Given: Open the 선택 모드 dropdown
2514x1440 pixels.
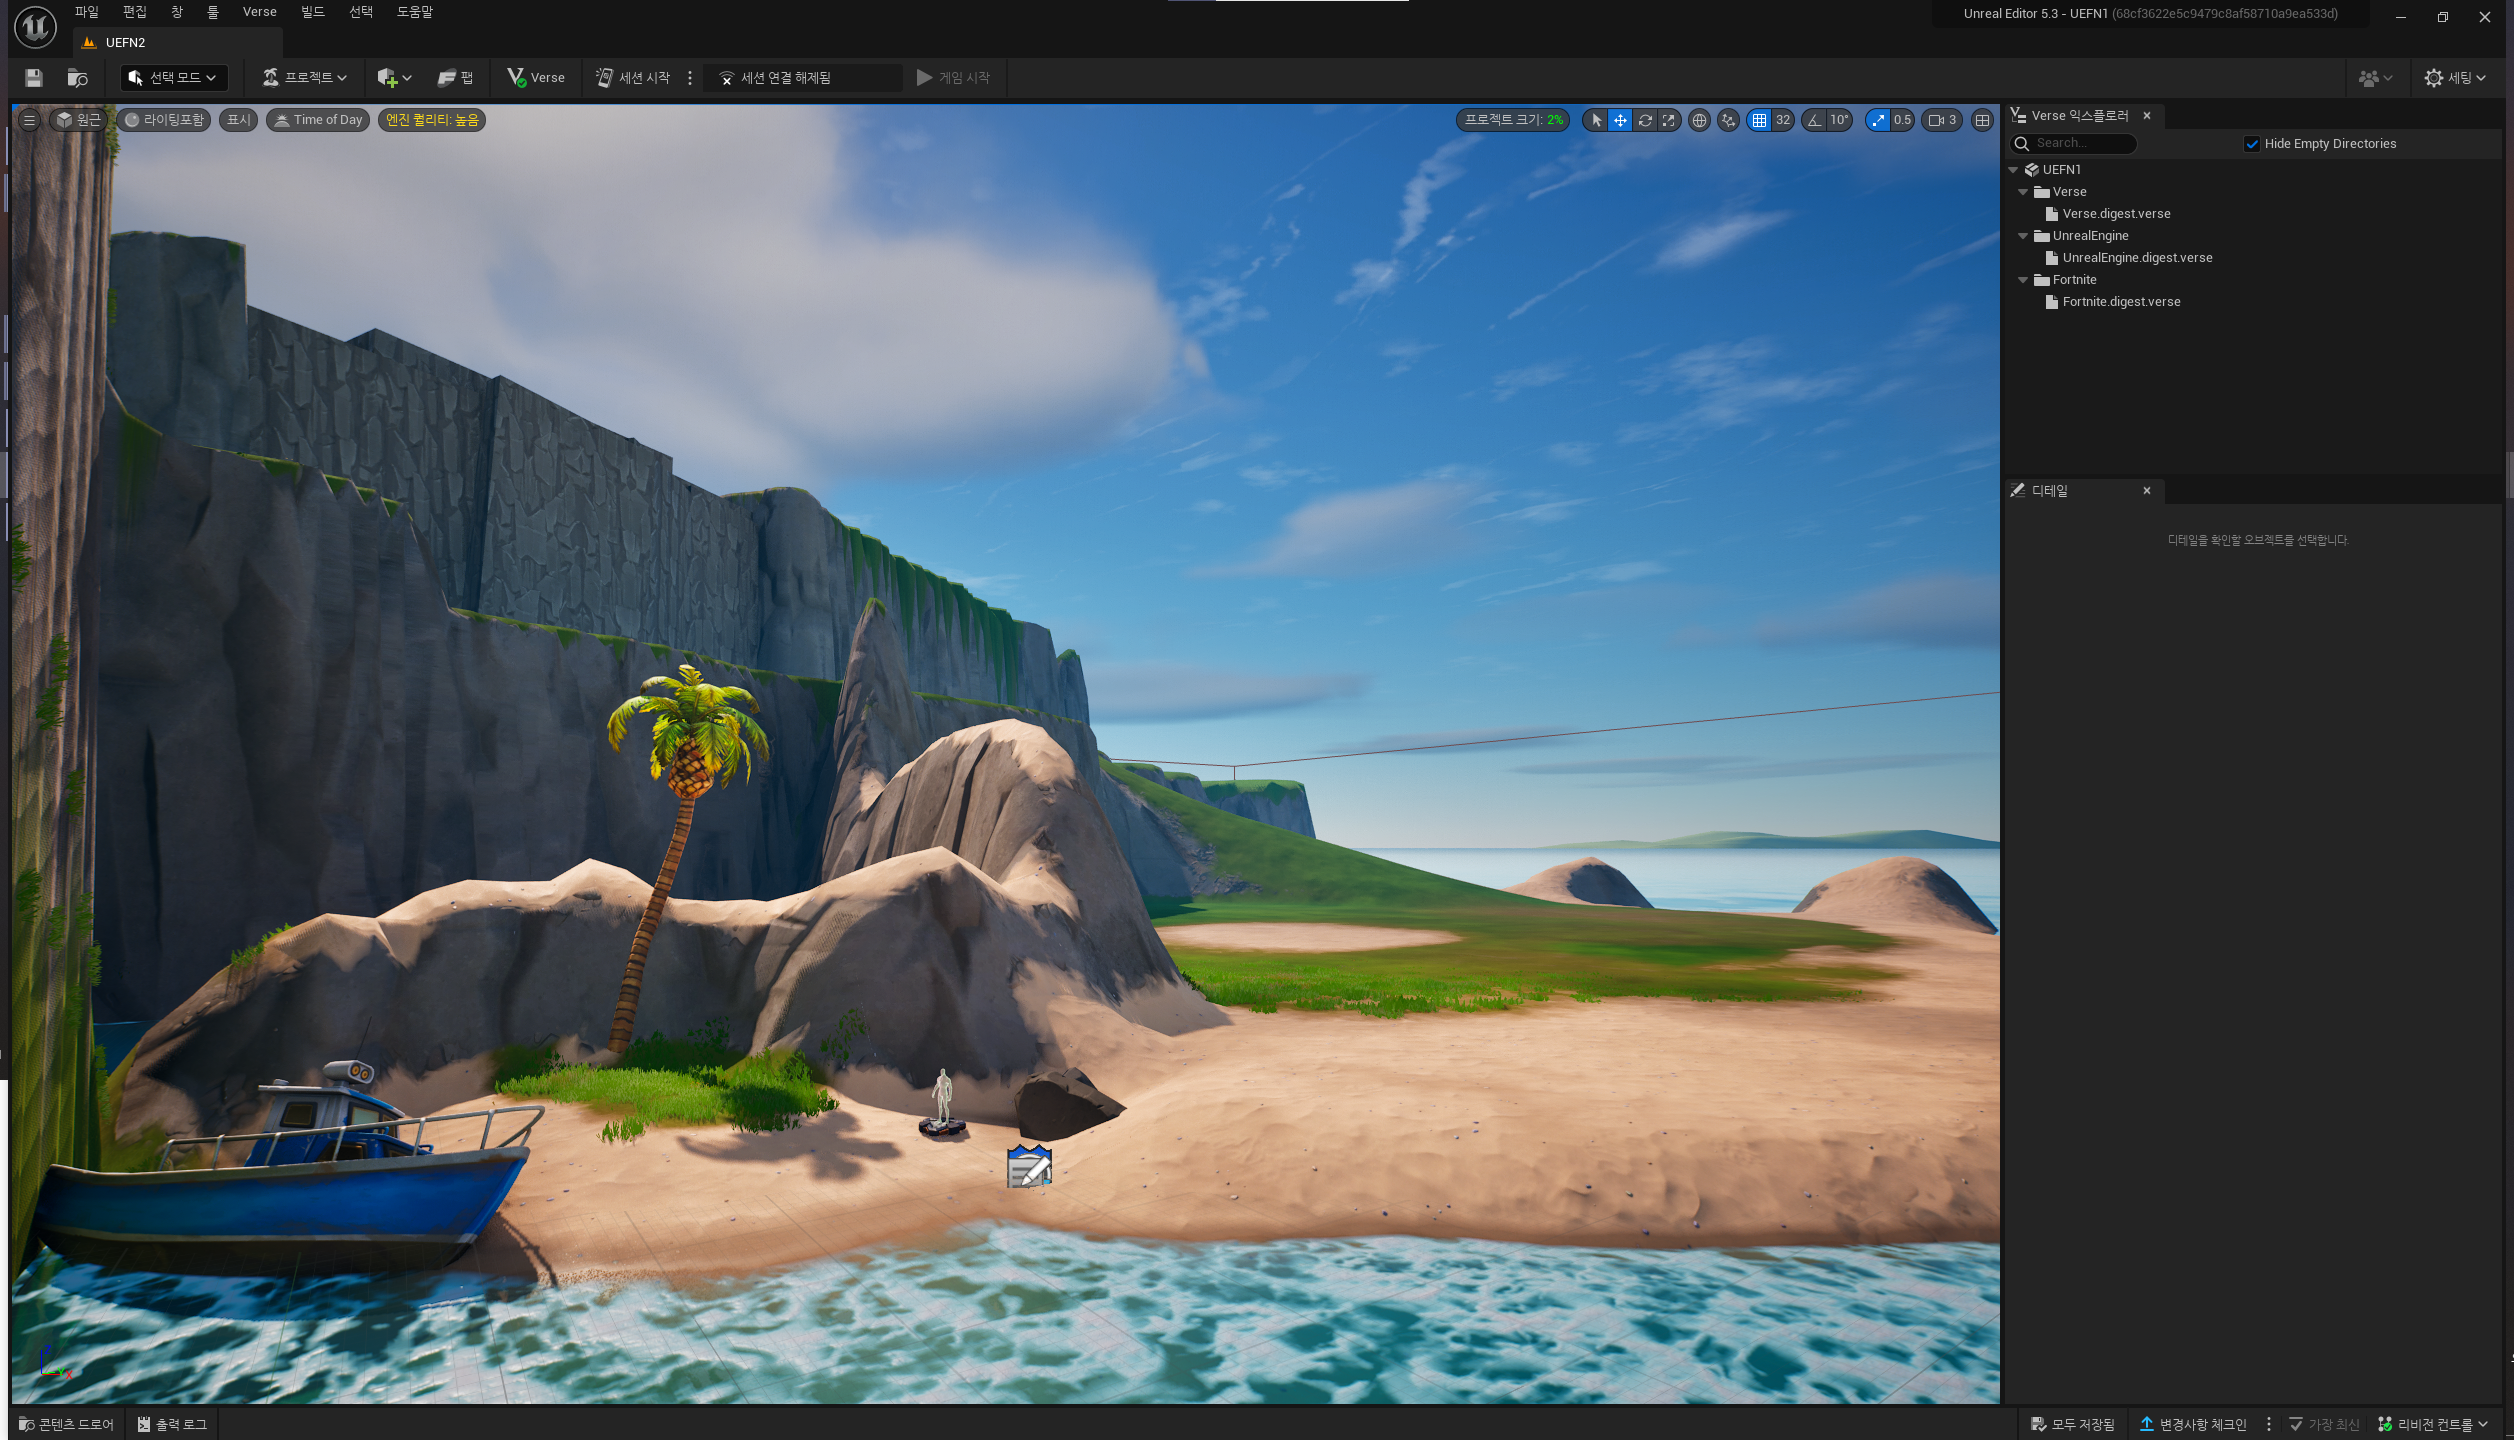Looking at the screenshot, I should tap(174, 78).
